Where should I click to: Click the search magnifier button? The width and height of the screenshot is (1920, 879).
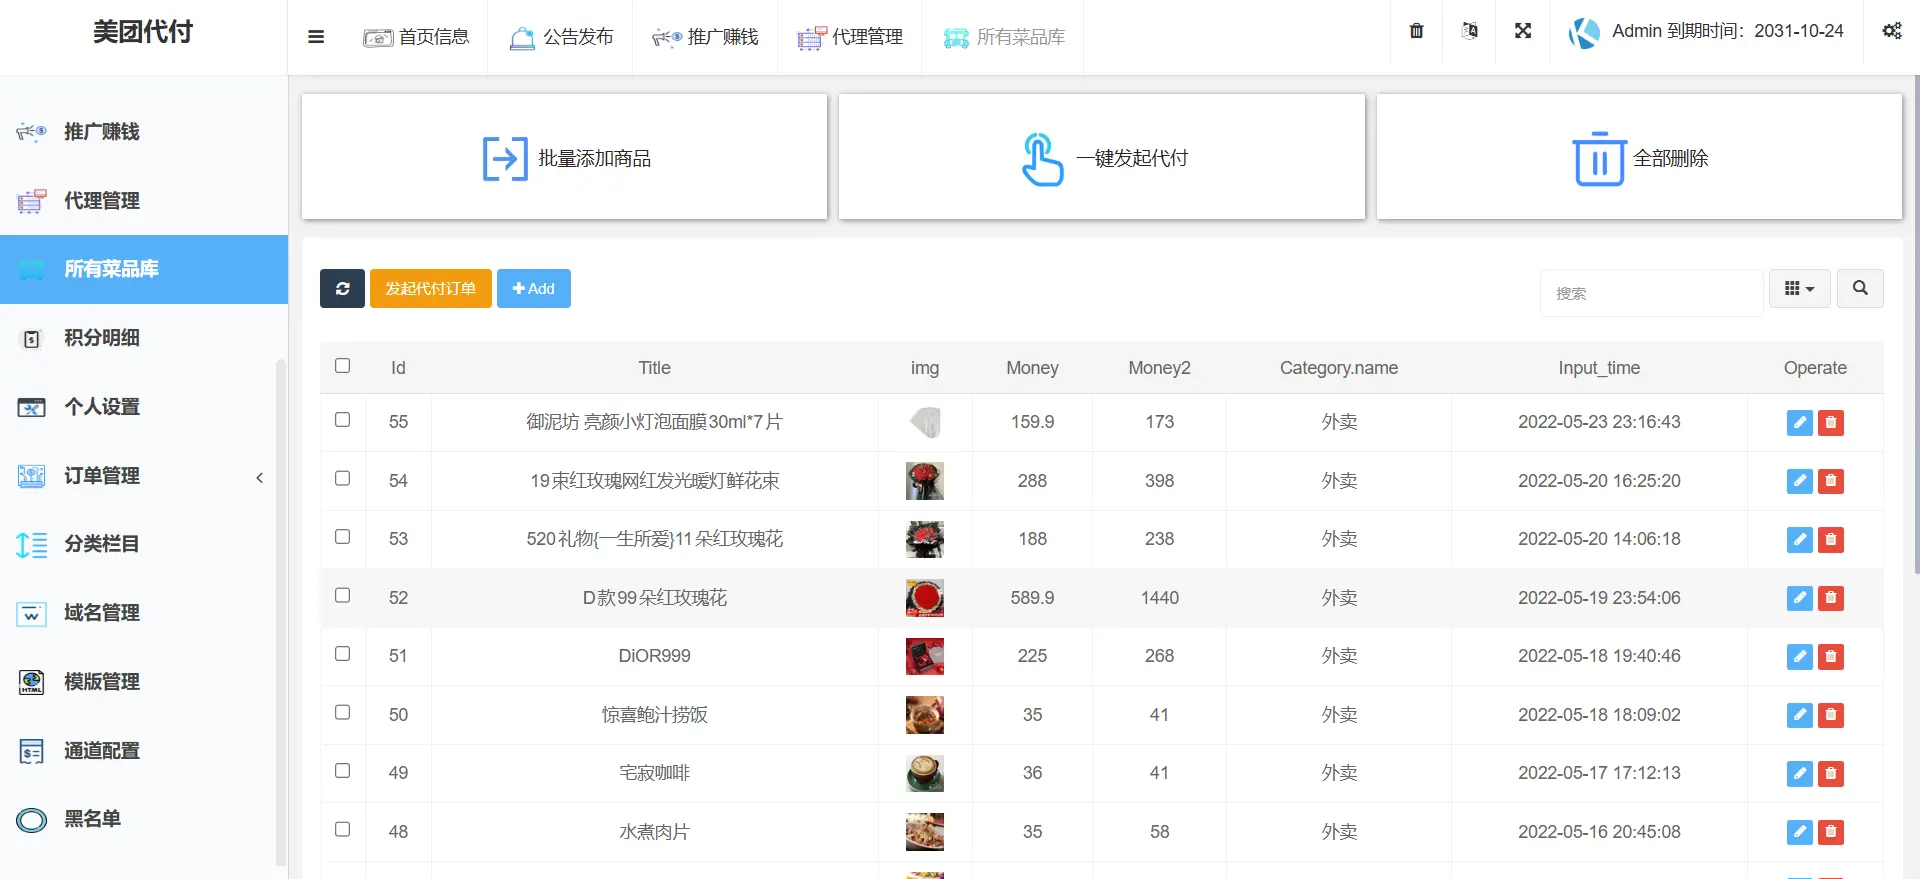pyautogui.click(x=1860, y=288)
